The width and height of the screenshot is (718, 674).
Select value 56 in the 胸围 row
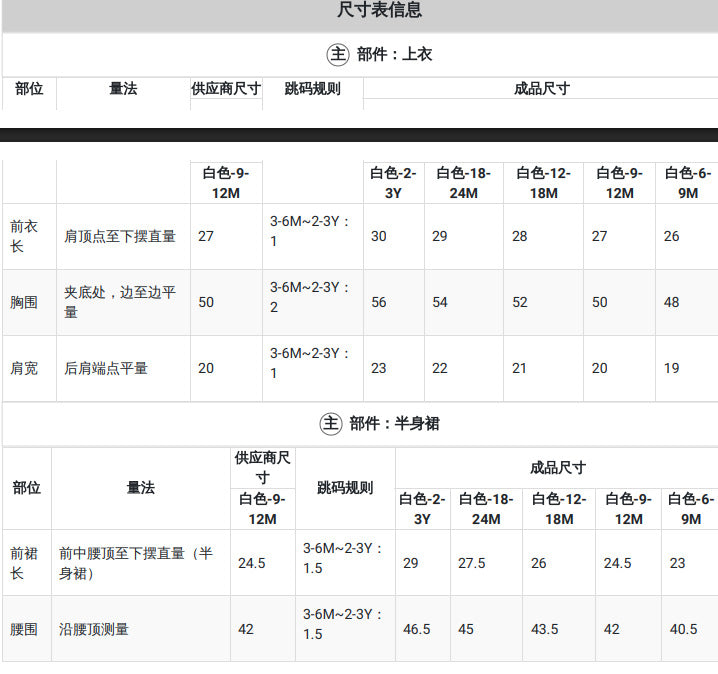[x=379, y=302]
